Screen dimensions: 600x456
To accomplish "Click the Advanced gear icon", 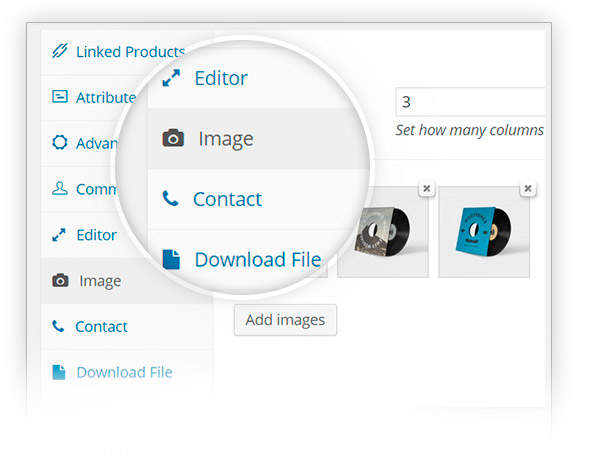I will (x=60, y=142).
